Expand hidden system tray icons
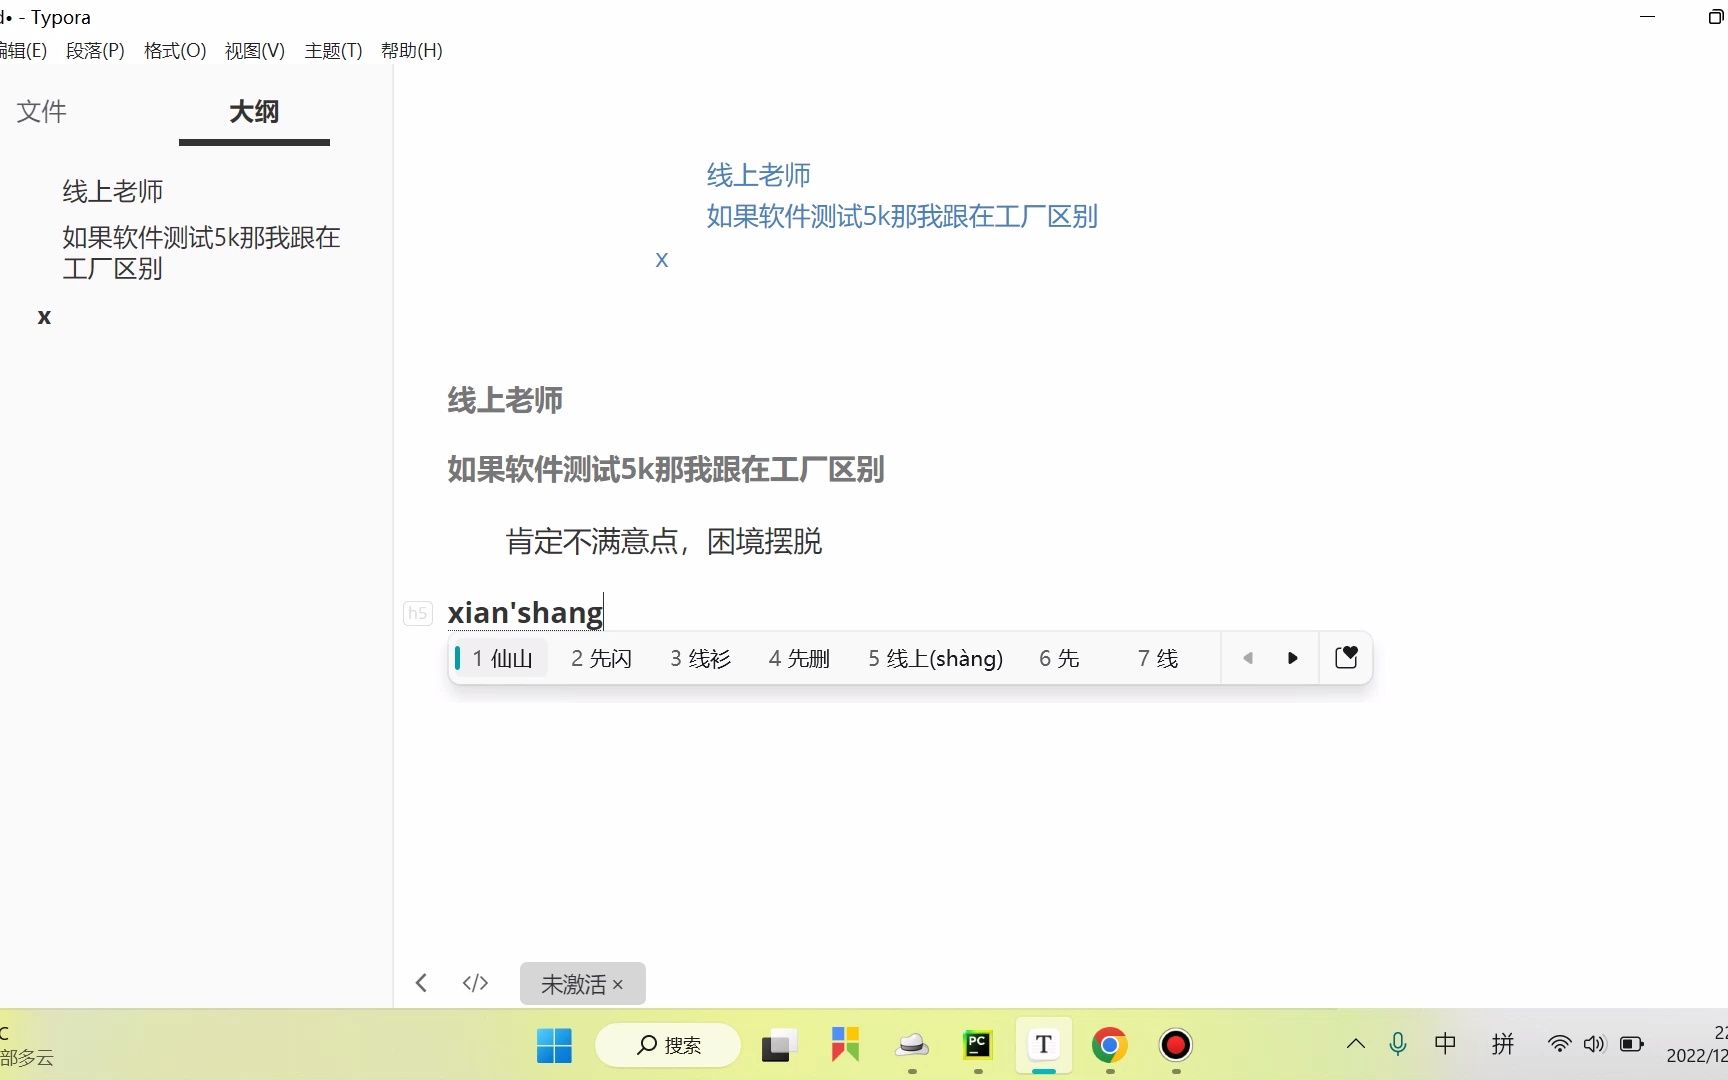 point(1356,1044)
